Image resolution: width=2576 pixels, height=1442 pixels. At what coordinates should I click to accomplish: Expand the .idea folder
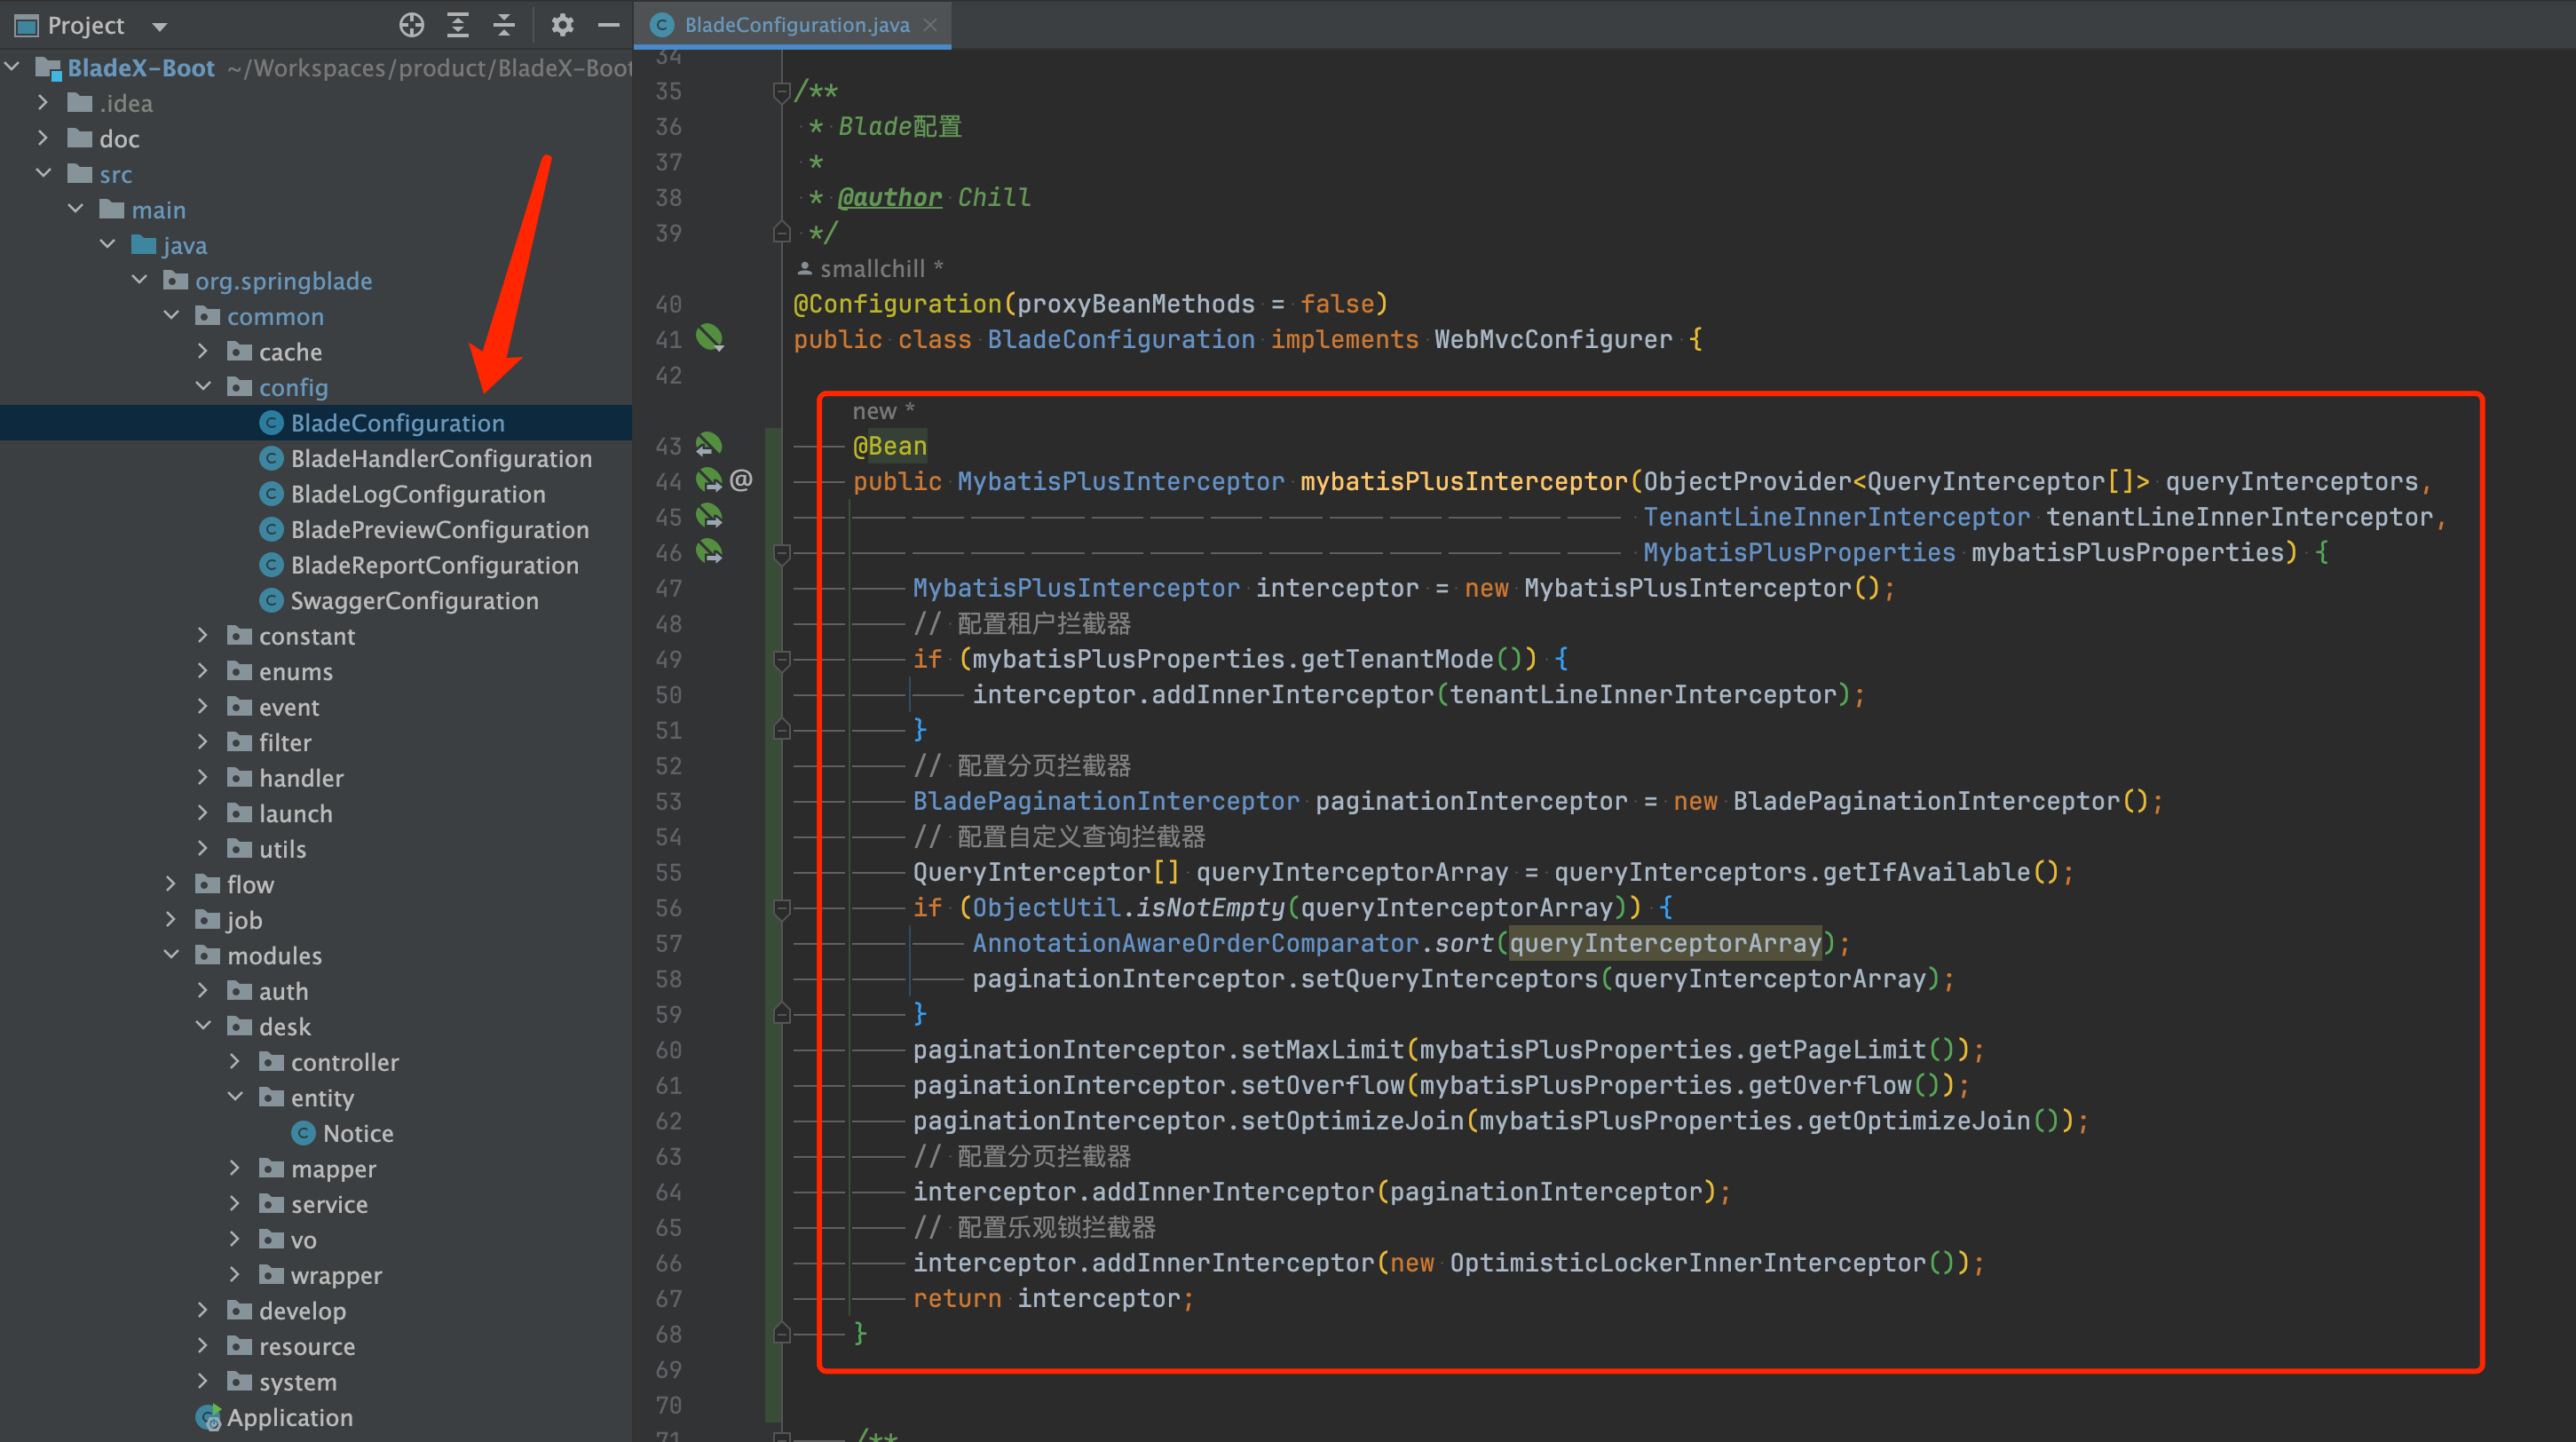click(x=43, y=103)
